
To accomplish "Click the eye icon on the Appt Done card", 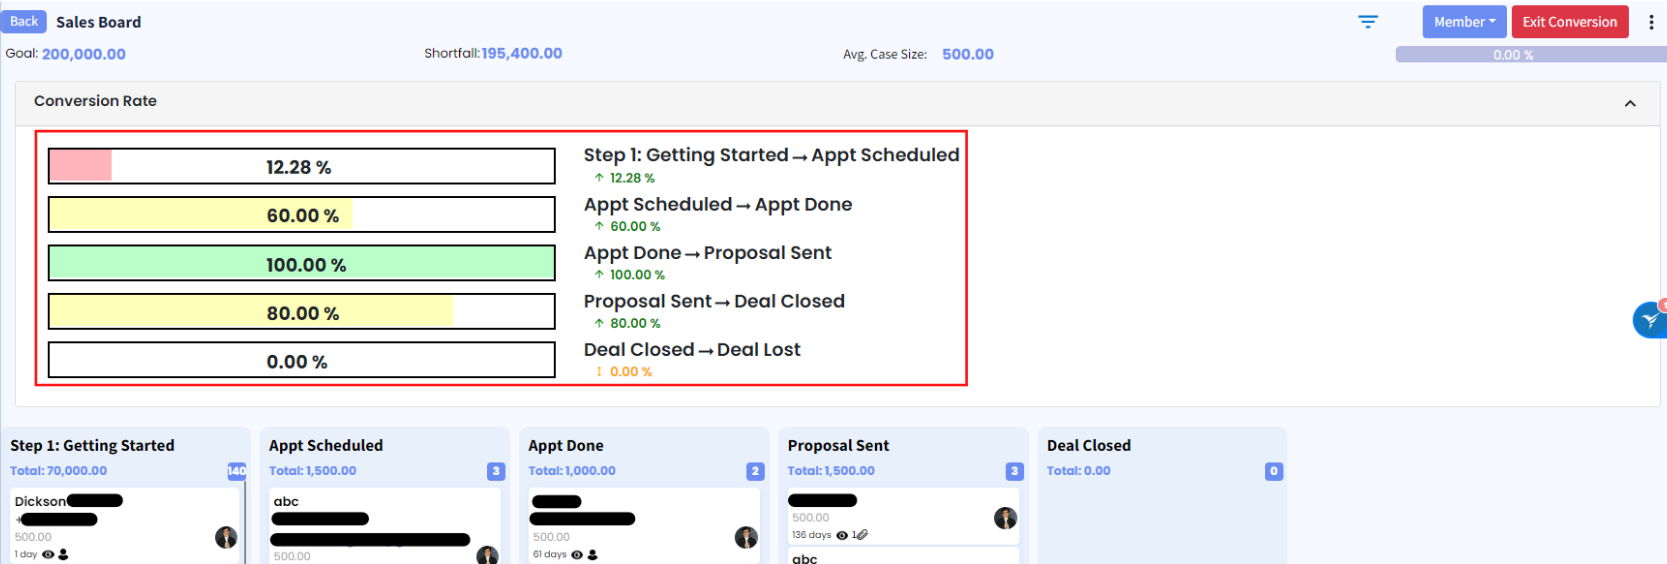I will [x=577, y=555].
